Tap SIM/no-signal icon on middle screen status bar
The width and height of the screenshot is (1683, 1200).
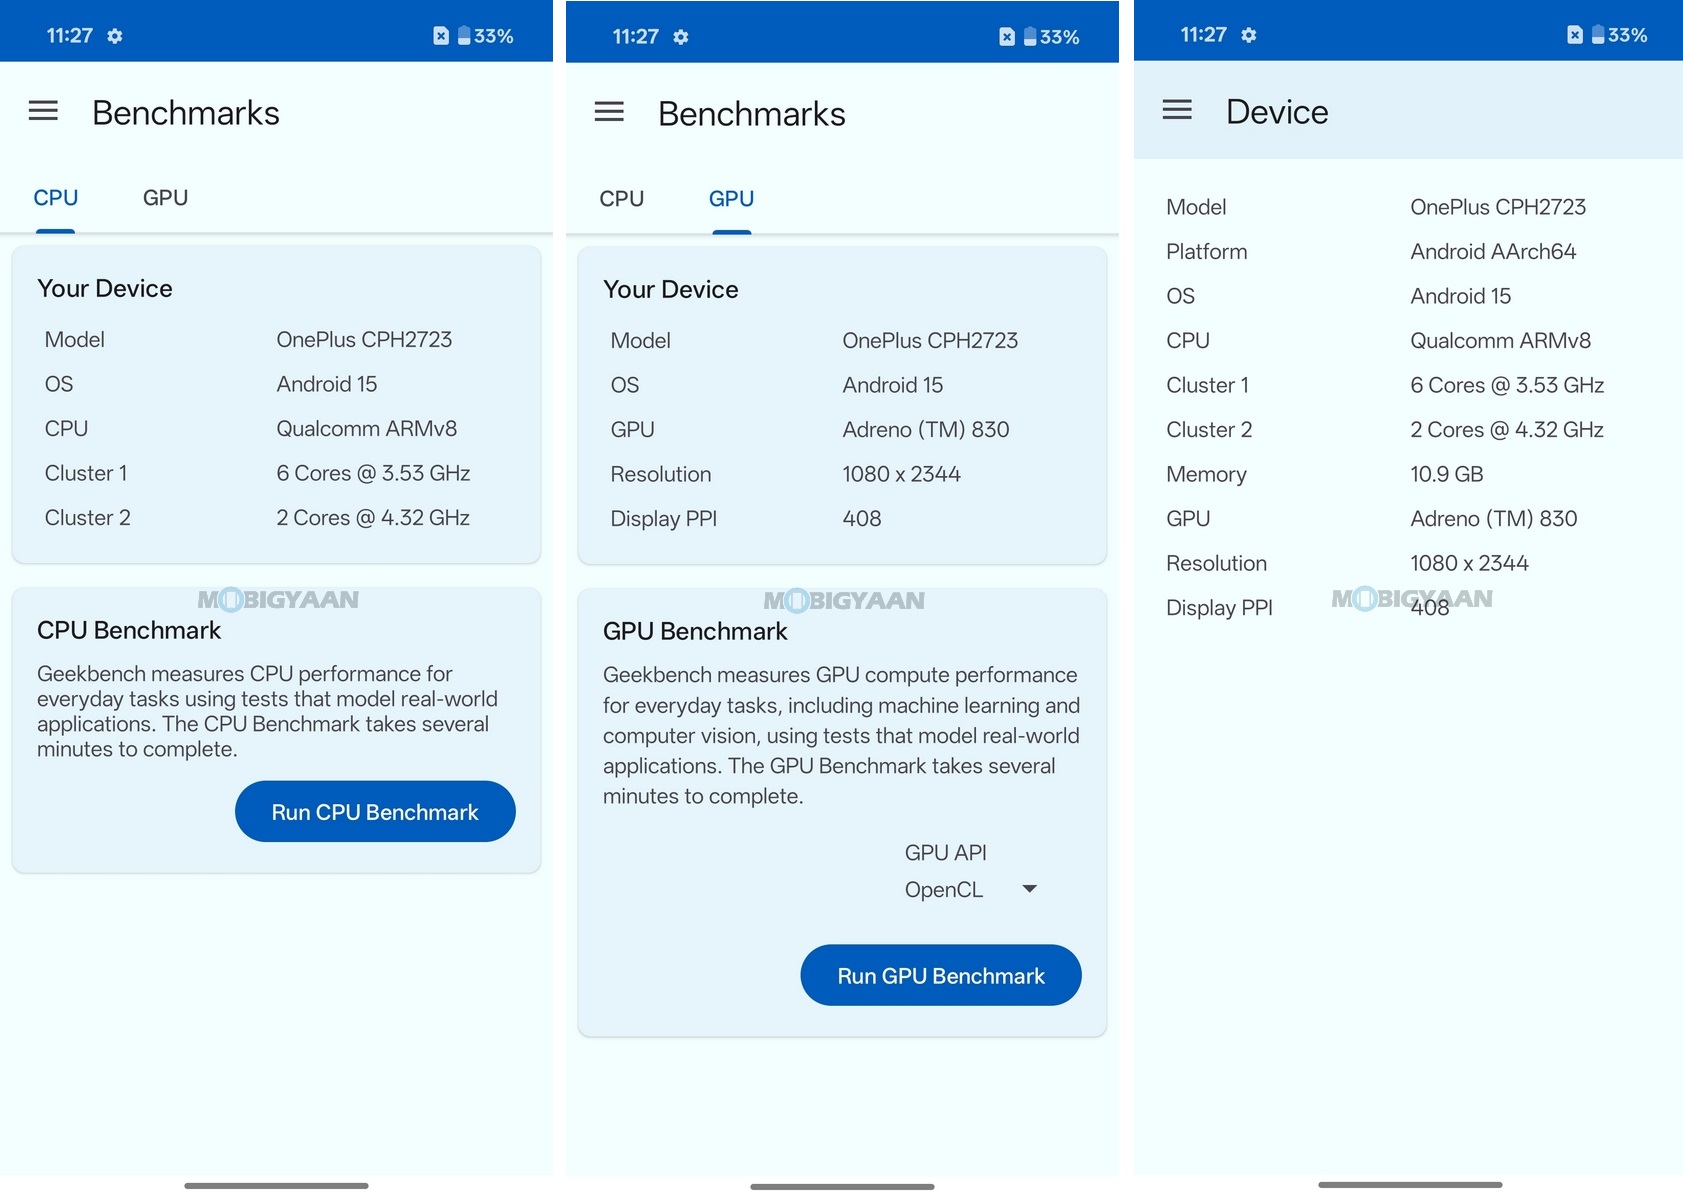[1007, 37]
